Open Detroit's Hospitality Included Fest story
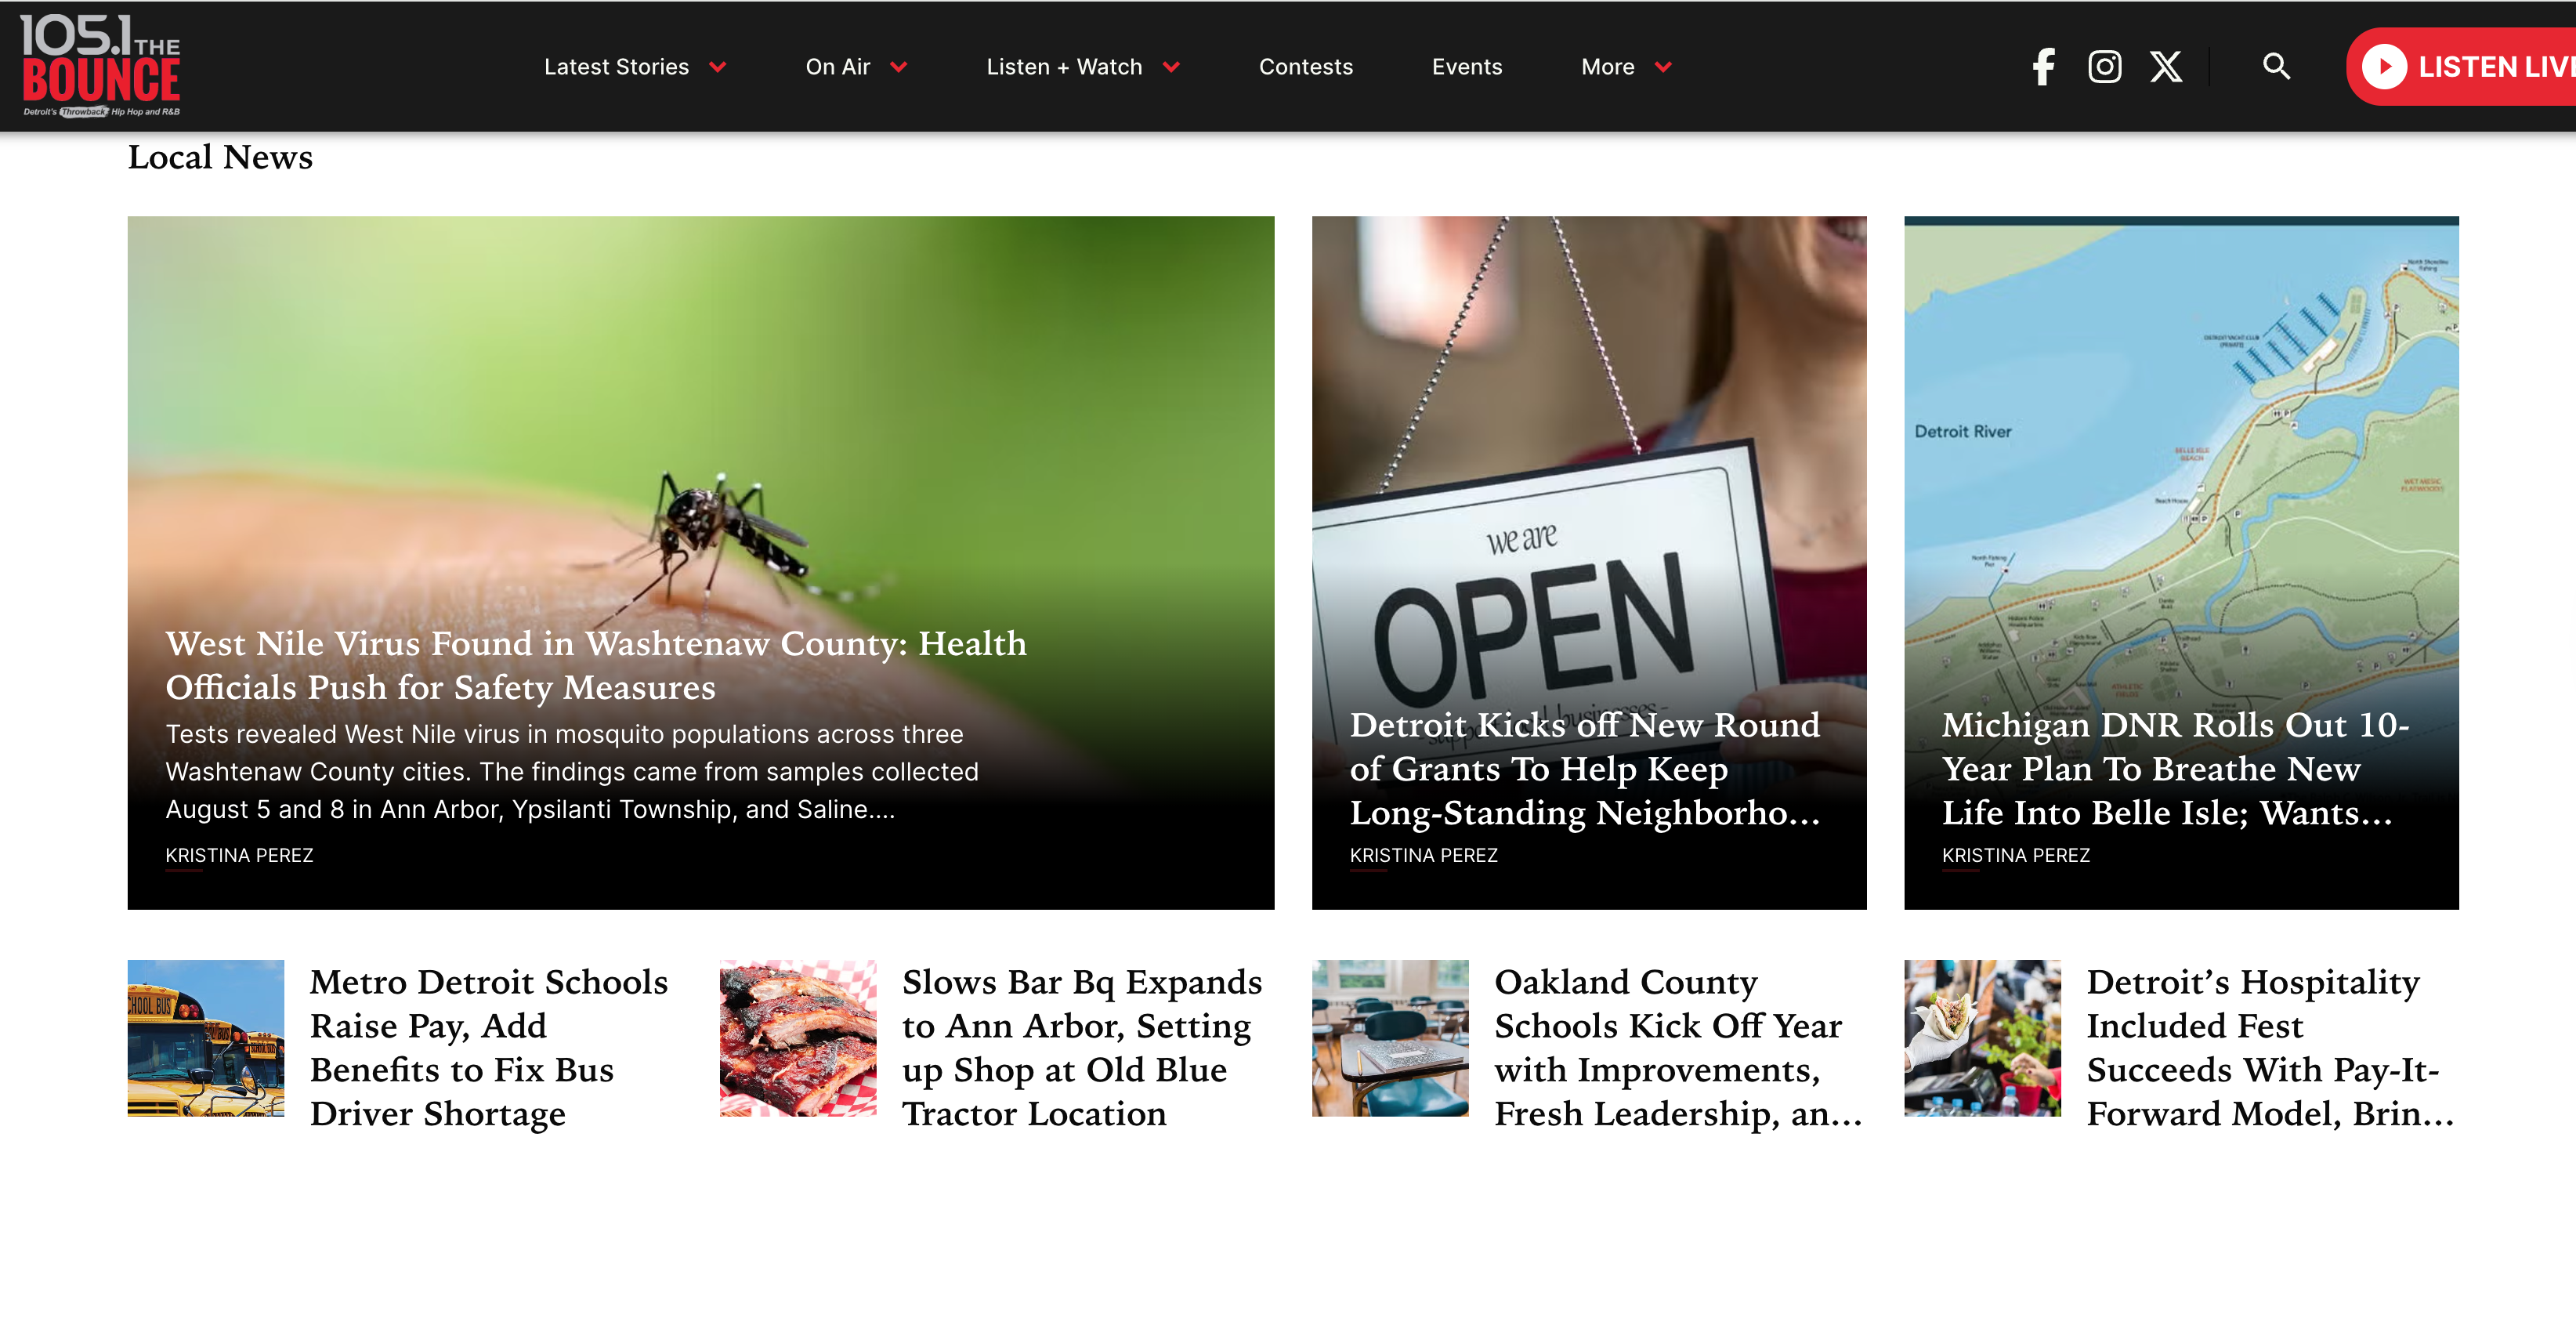Viewport: 2576px width, 1329px height. (2270, 1047)
